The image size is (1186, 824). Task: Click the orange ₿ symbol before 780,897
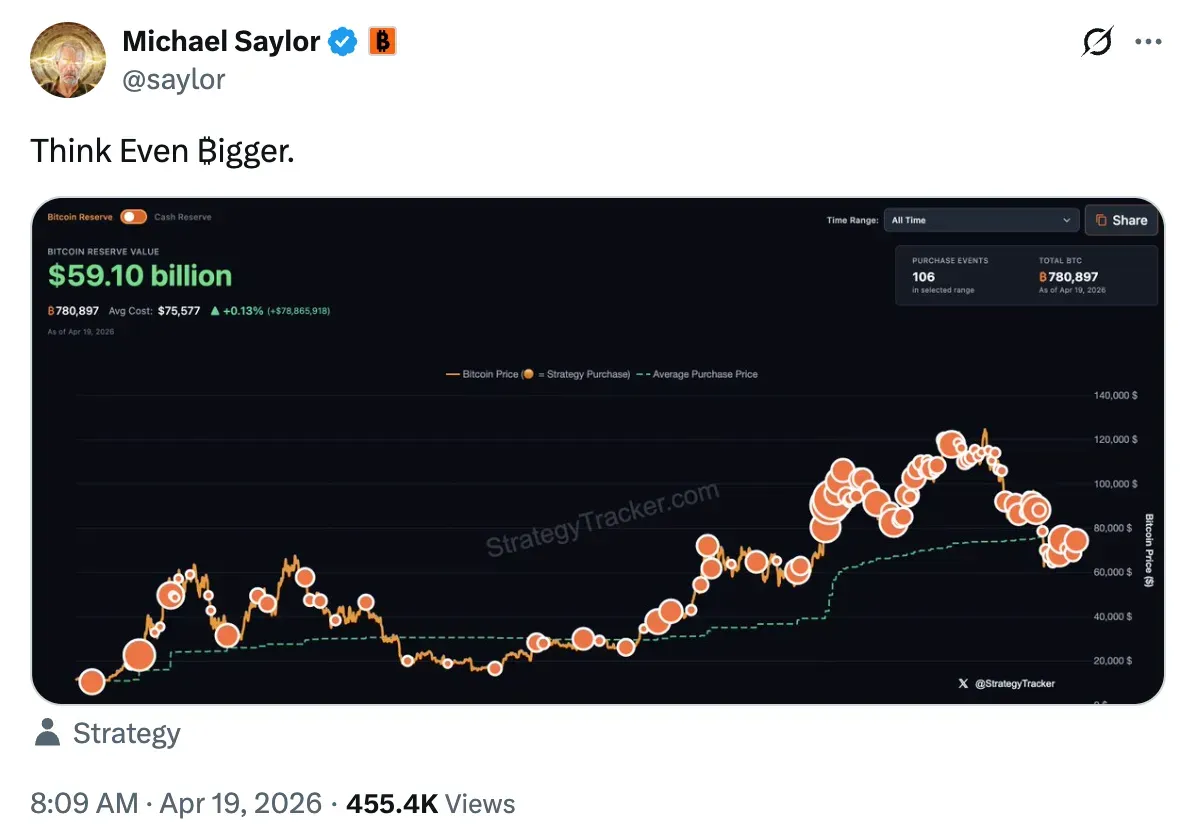click(x=51, y=311)
